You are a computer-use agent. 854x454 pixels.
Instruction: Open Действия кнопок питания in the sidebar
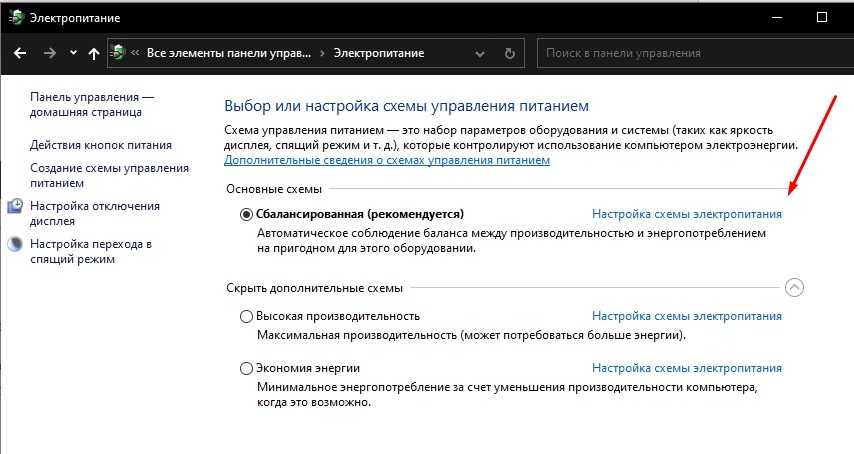pyautogui.click(x=101, y=145)
